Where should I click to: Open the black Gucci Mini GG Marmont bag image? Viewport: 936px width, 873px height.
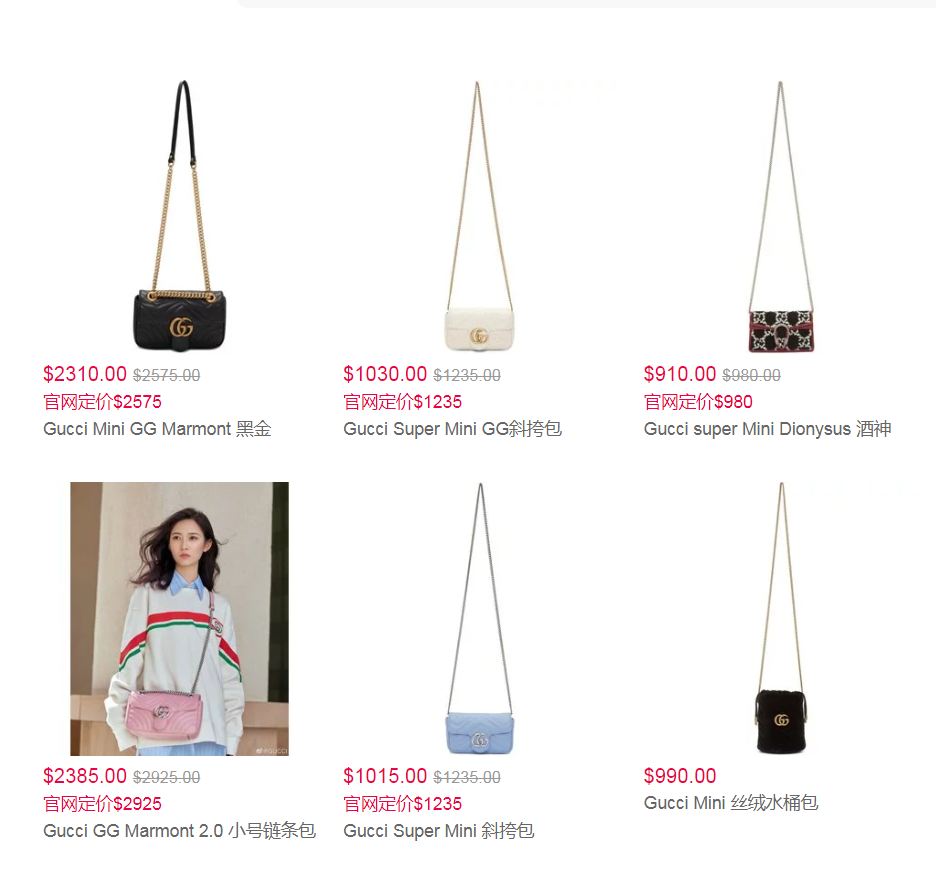[x=180, y=216]
